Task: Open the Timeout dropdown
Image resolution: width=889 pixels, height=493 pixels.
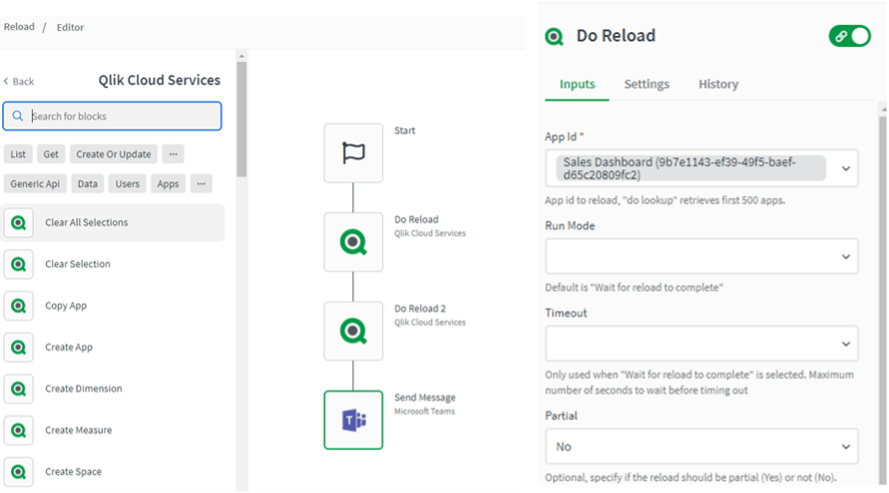Action: [x=701, y=343]
